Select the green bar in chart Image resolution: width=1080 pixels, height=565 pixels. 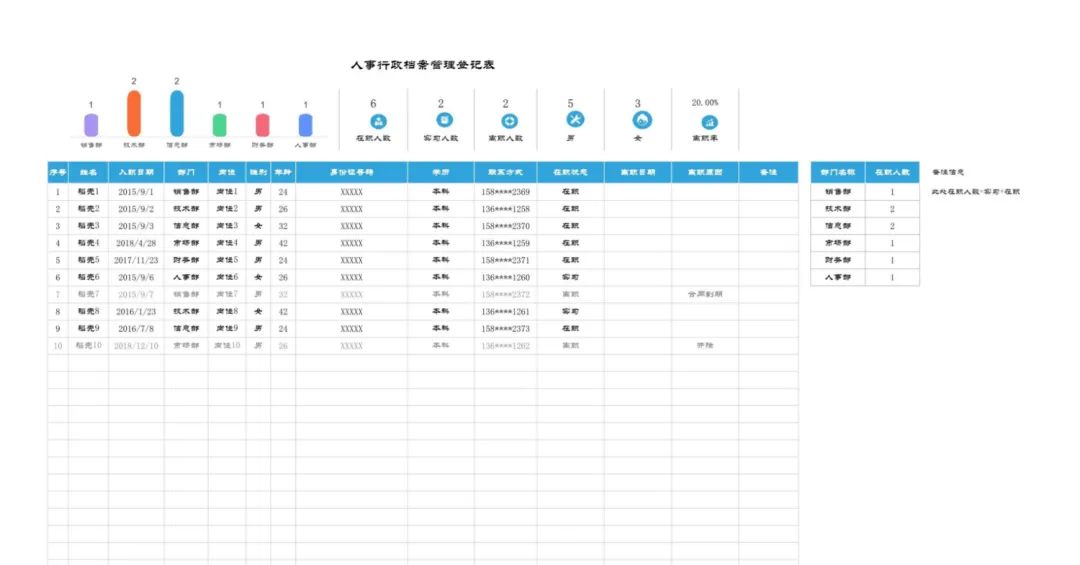[x=220, y=125]
